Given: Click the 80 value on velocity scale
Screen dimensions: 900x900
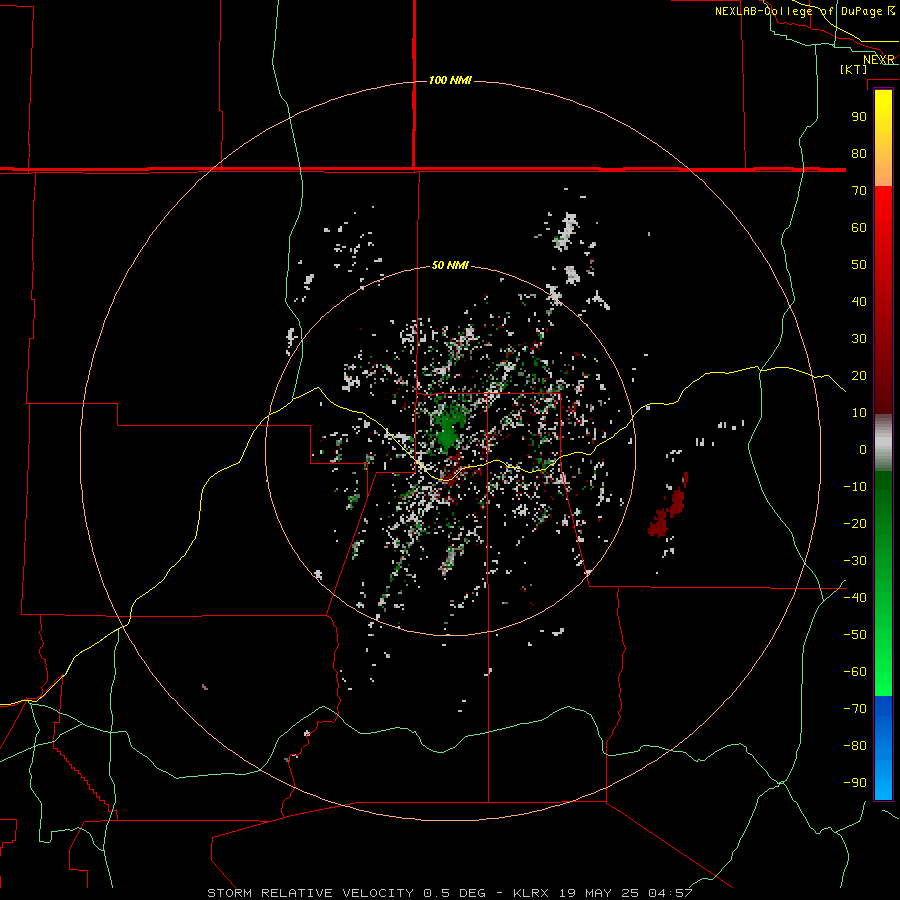Looking at the screenshot, I should 859,153.
